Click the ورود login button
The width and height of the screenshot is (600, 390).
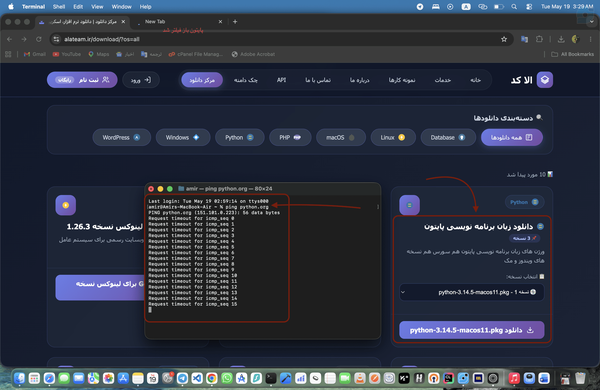coord(141,80)
